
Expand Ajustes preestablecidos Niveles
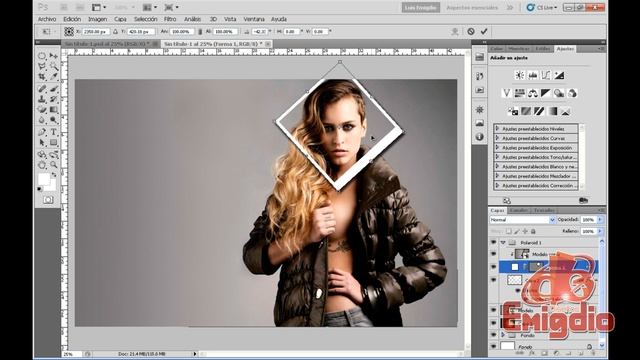coord(497,129)
